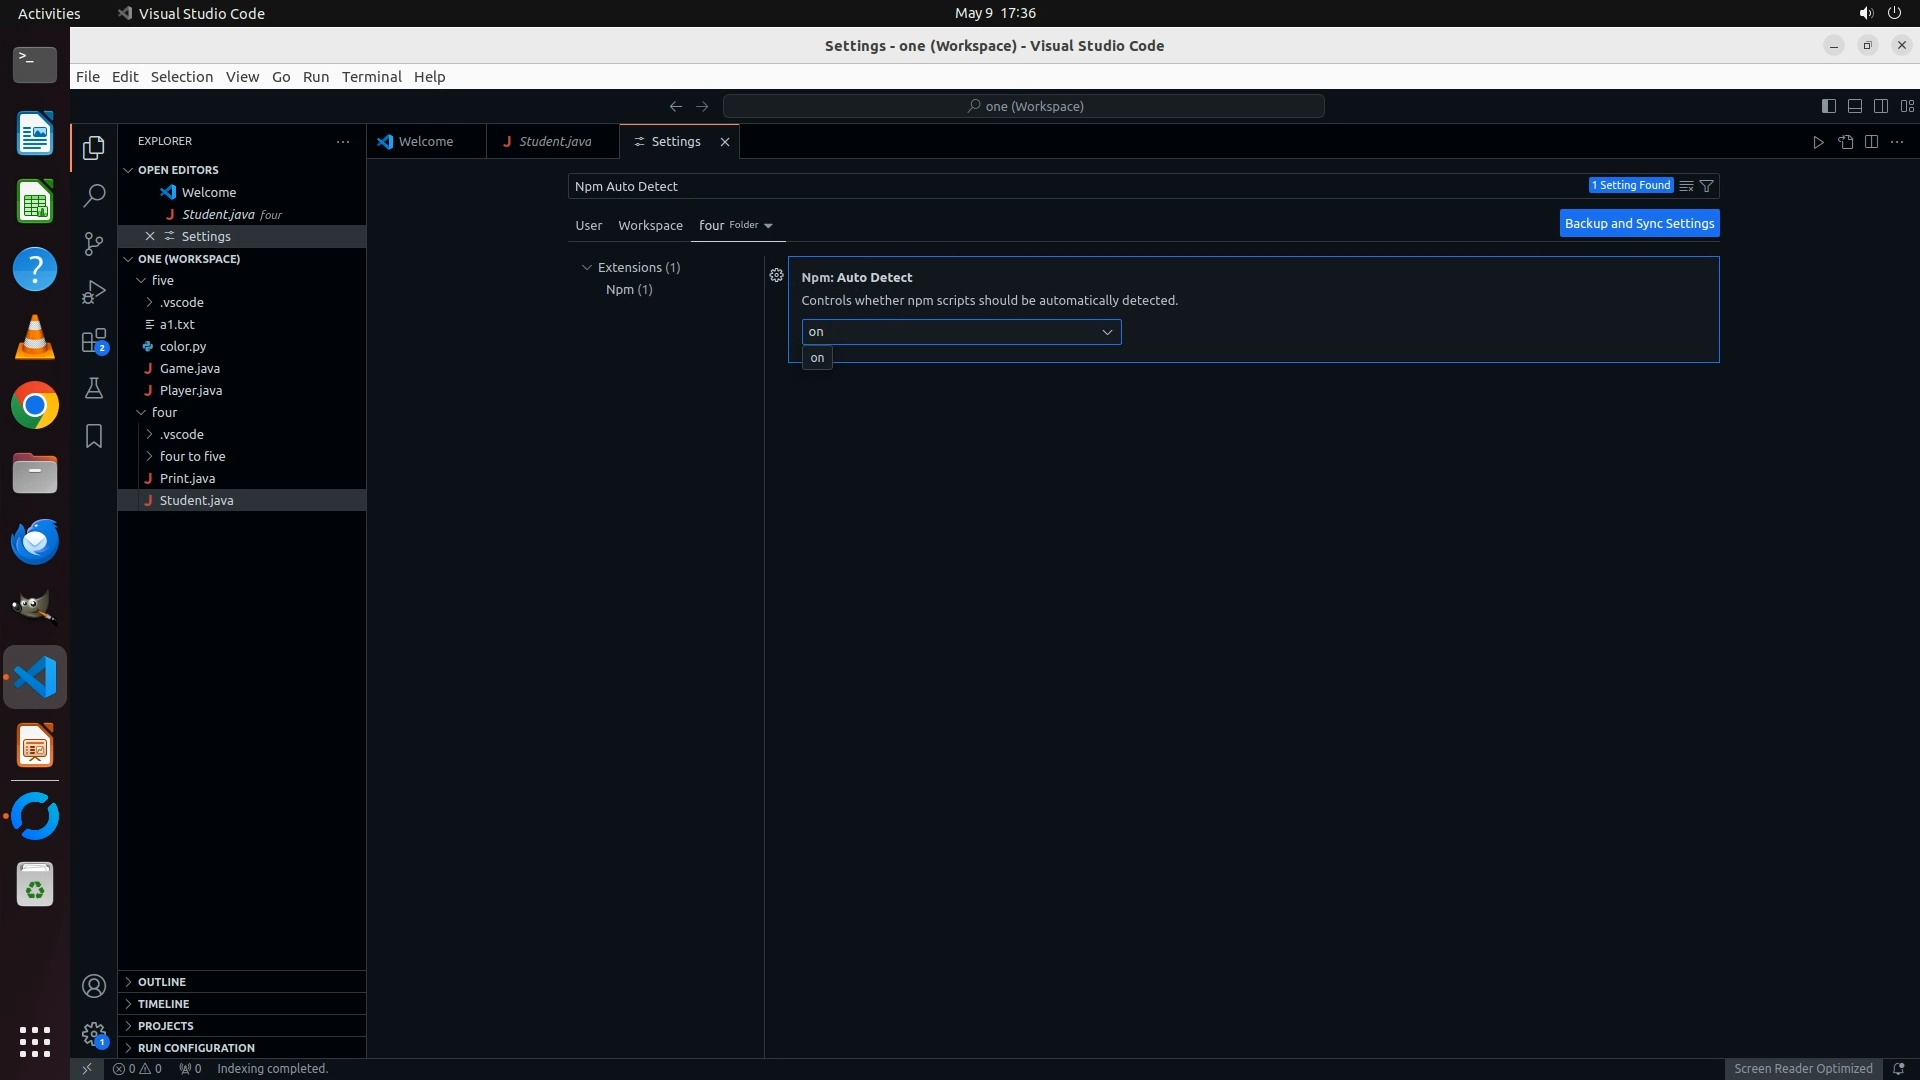Click the Screen Reader Optimized status item

point(1802,1068)
